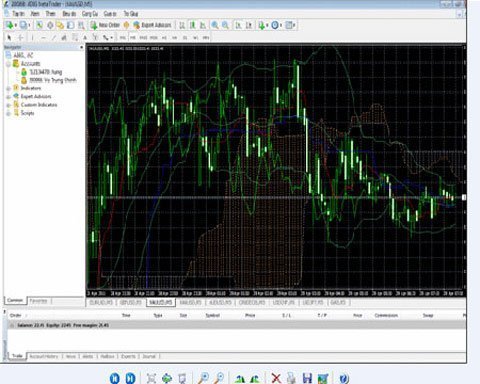Select the text label tool
480x384 pixels.
point(95,38)
